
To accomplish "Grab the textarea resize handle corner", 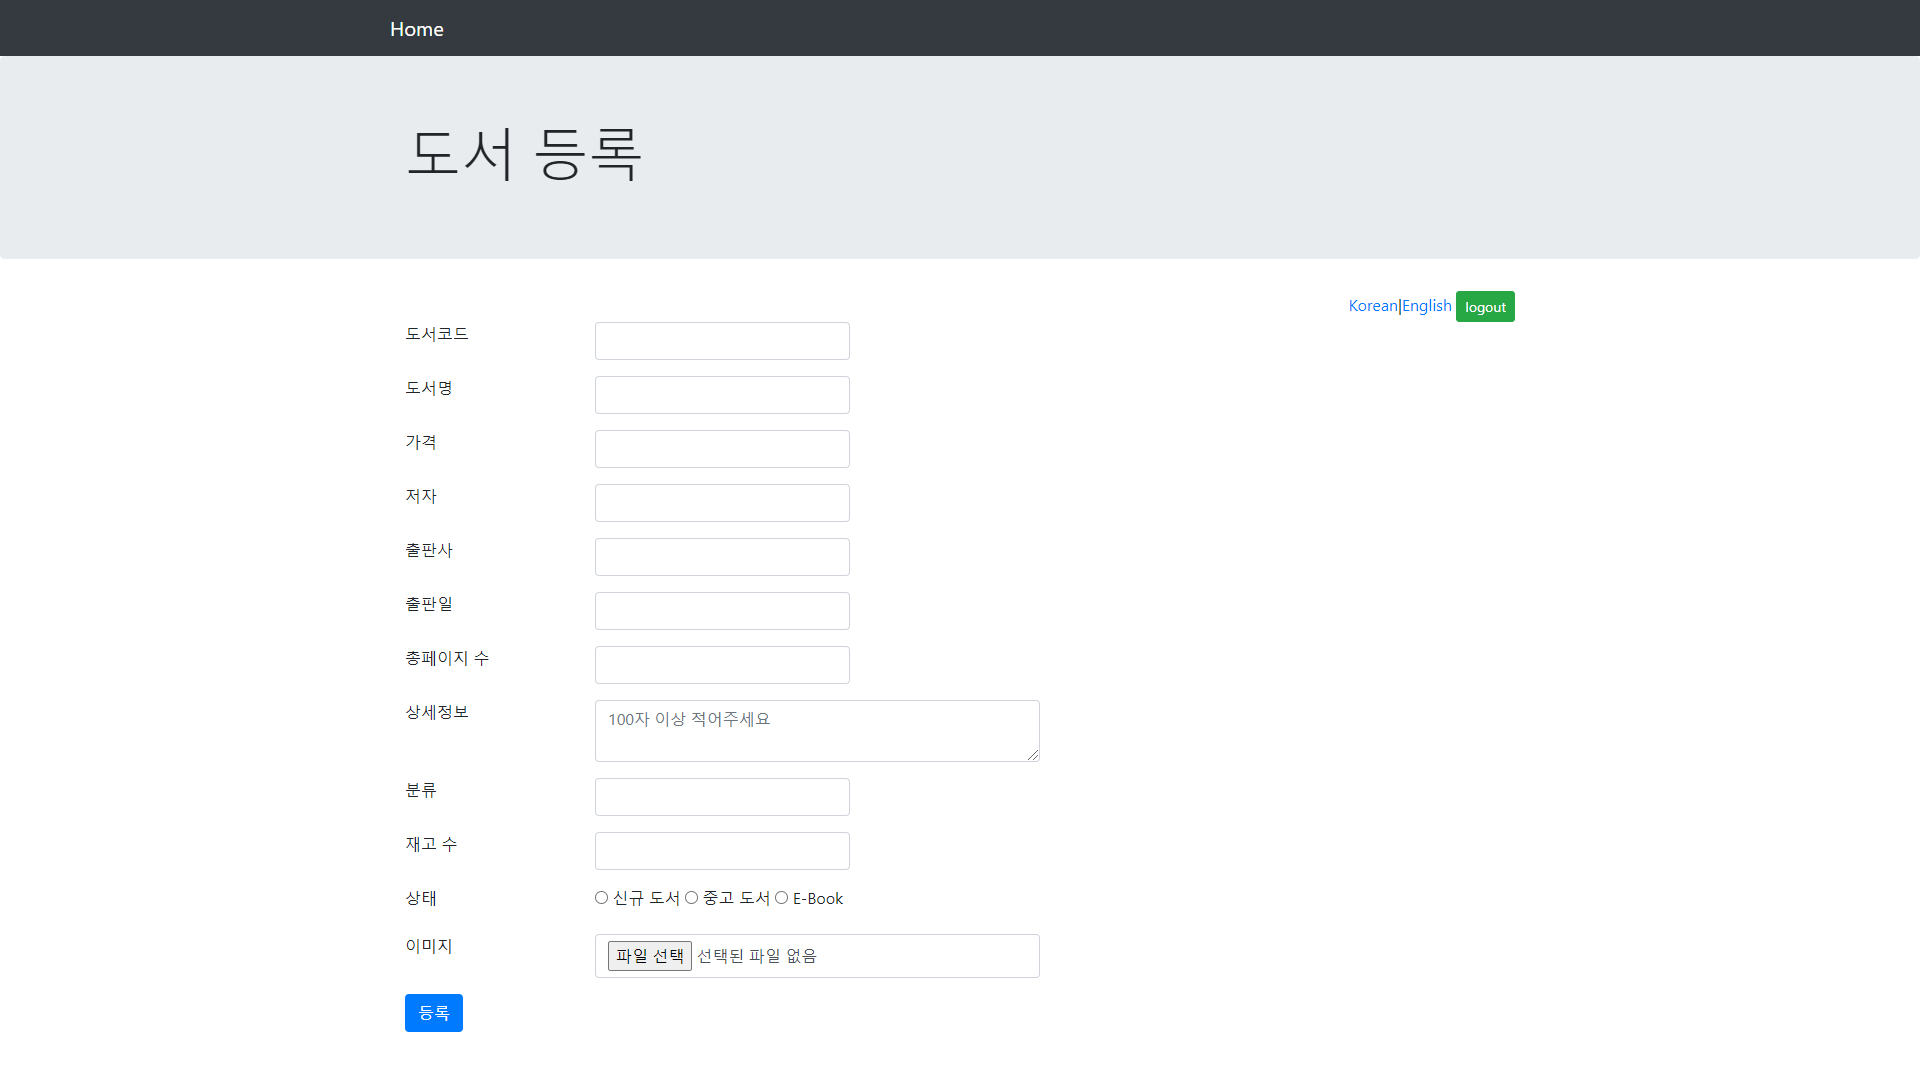I will click(x=1033, y=755).
